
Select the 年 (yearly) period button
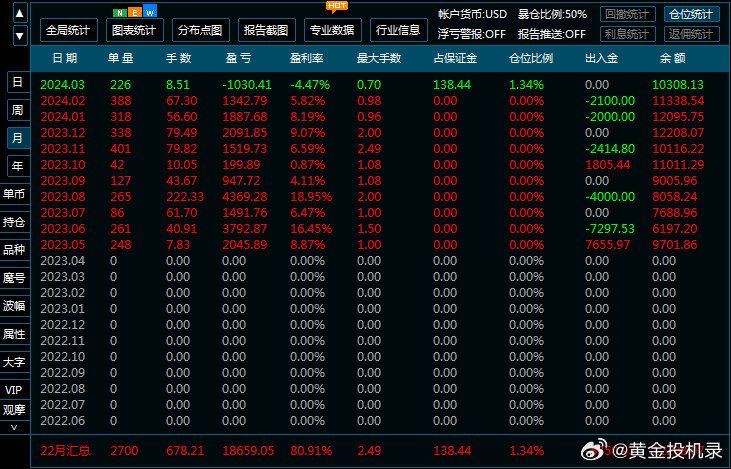(x=16, y=165)
